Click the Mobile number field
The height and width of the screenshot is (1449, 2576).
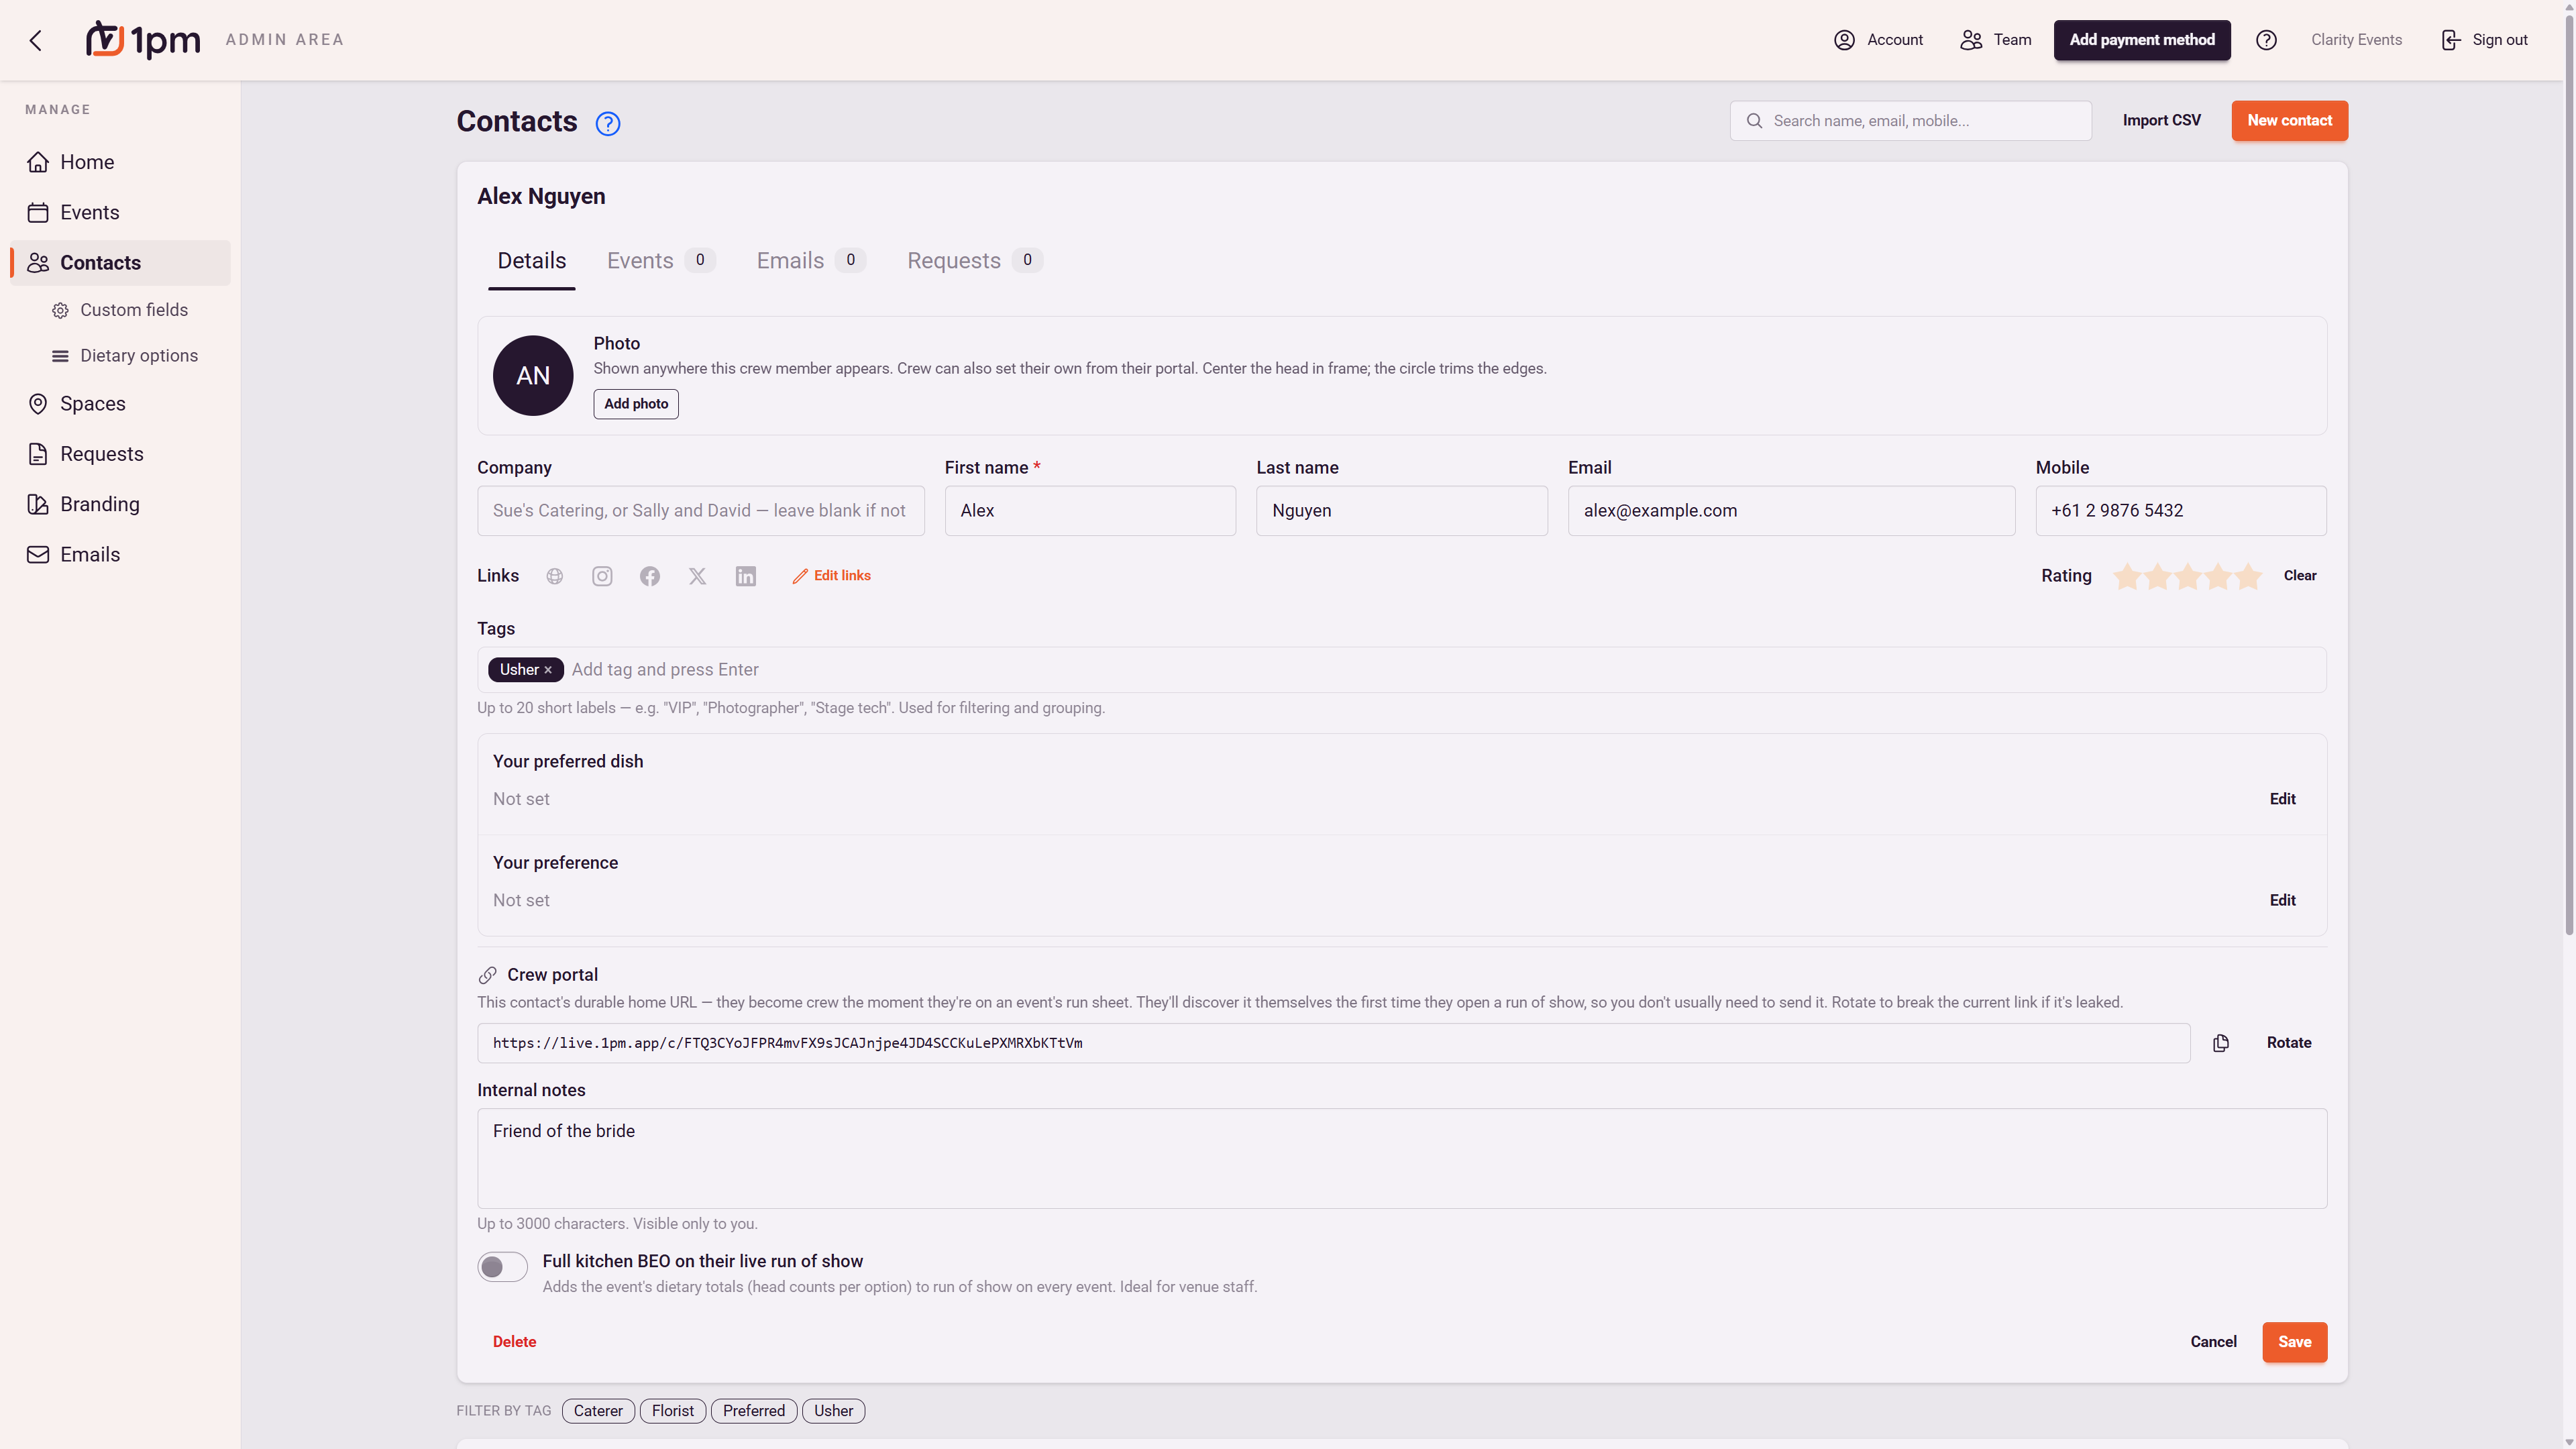pyautogui.click(x=2181, y=511)
